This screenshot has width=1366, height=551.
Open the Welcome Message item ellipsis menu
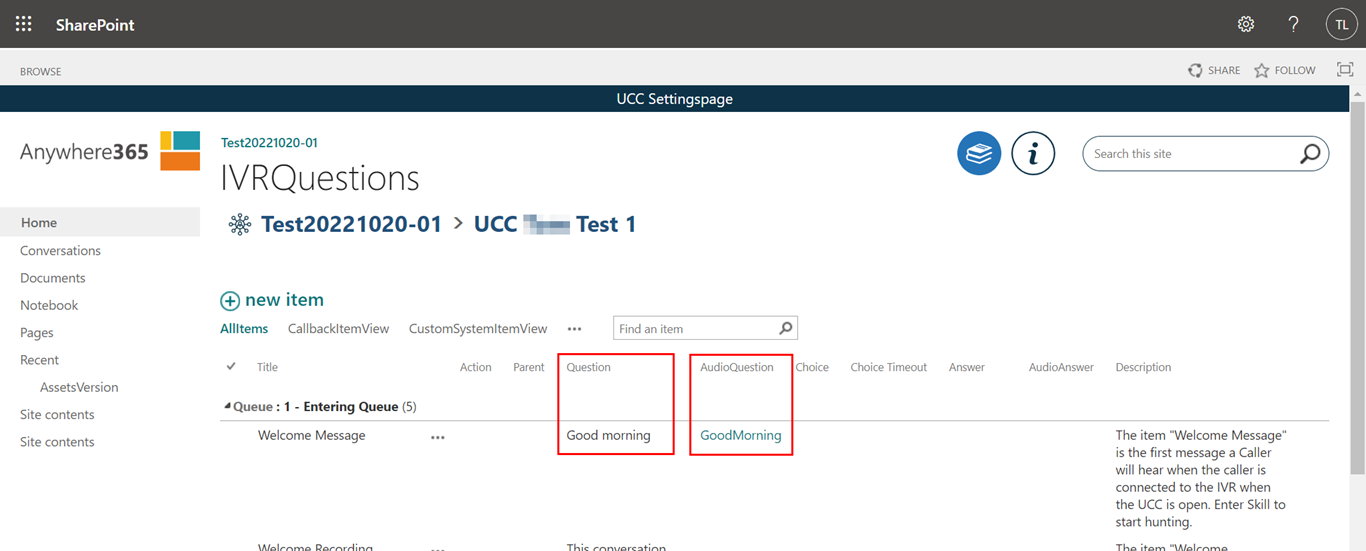click(437, 437)
